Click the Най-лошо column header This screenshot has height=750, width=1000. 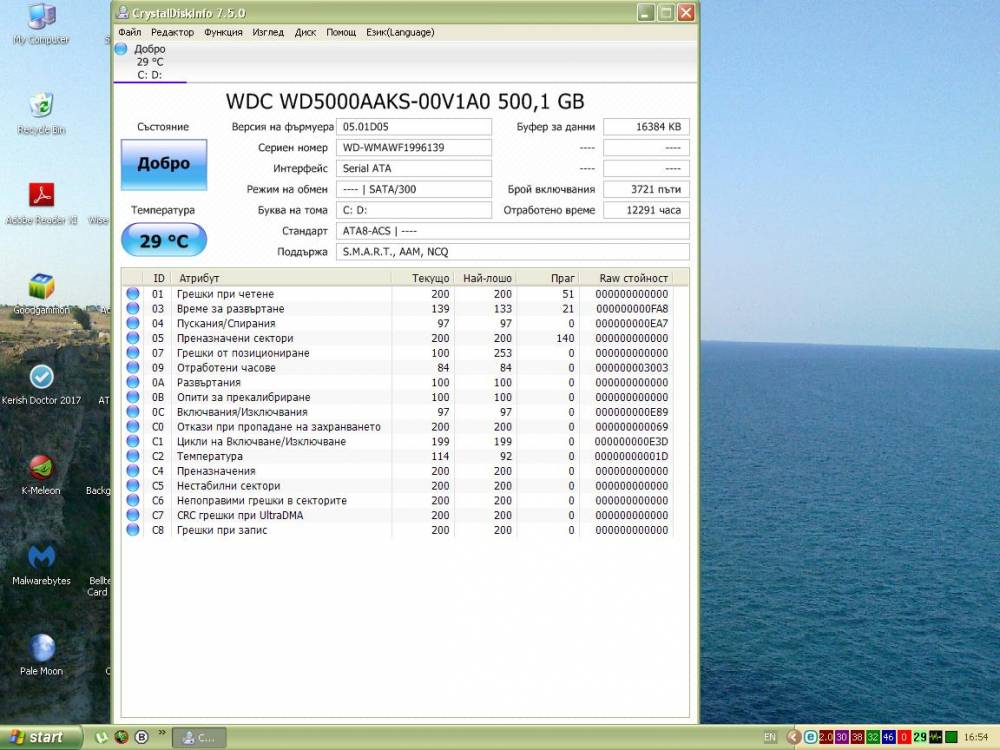[485, 278]
